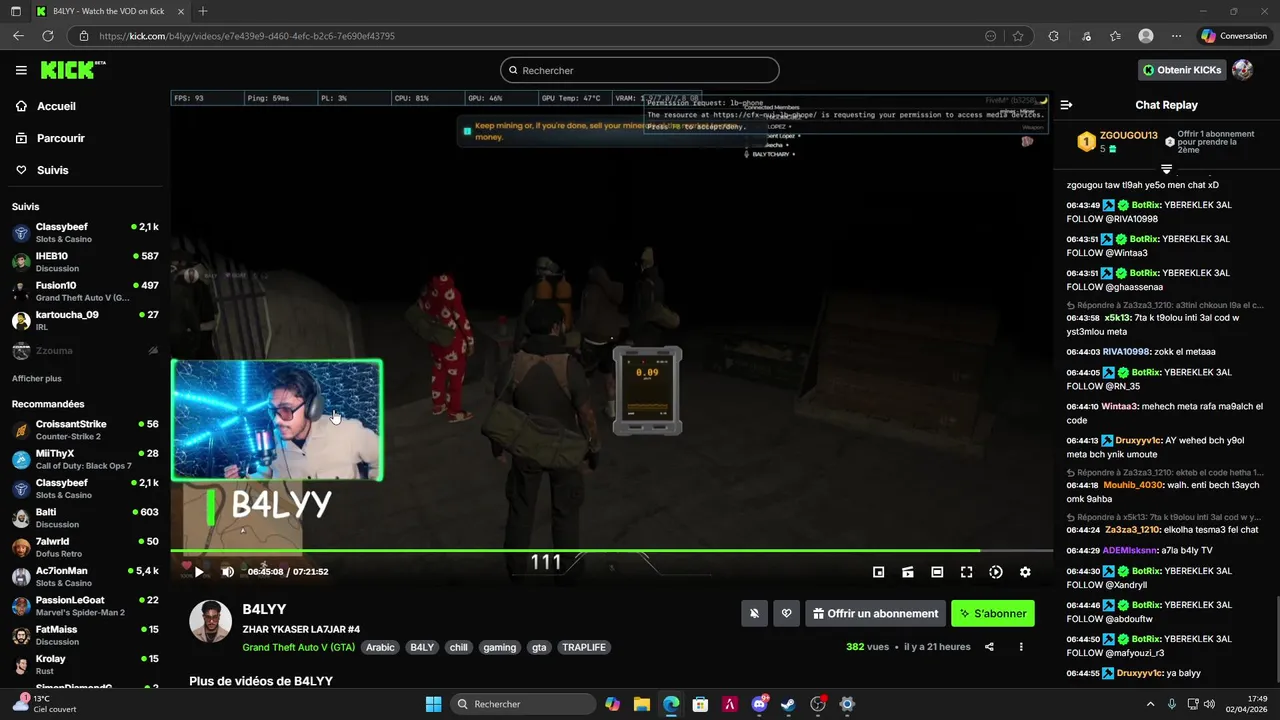Go back in the browser

click(18, 36)
